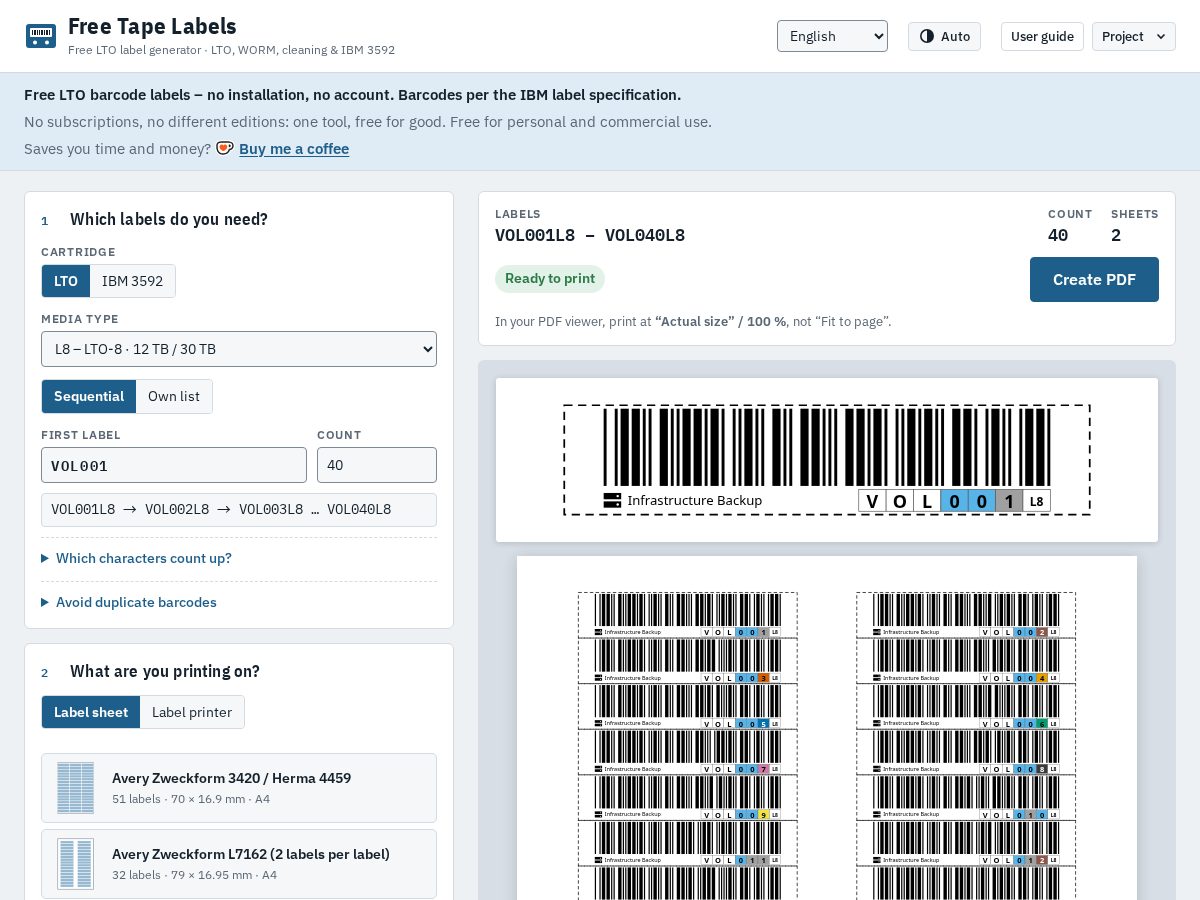Expand 'Avoid duplicate barcodes' section
The height and width of the screenshot is (900, 1200).
[x=129, y=602]
